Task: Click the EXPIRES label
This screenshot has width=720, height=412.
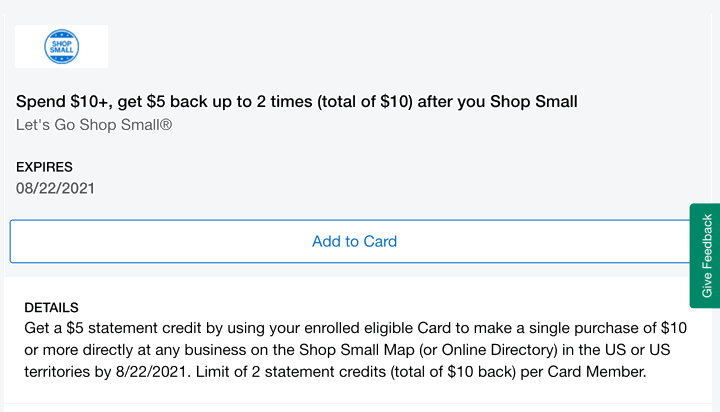Action: 44,167
